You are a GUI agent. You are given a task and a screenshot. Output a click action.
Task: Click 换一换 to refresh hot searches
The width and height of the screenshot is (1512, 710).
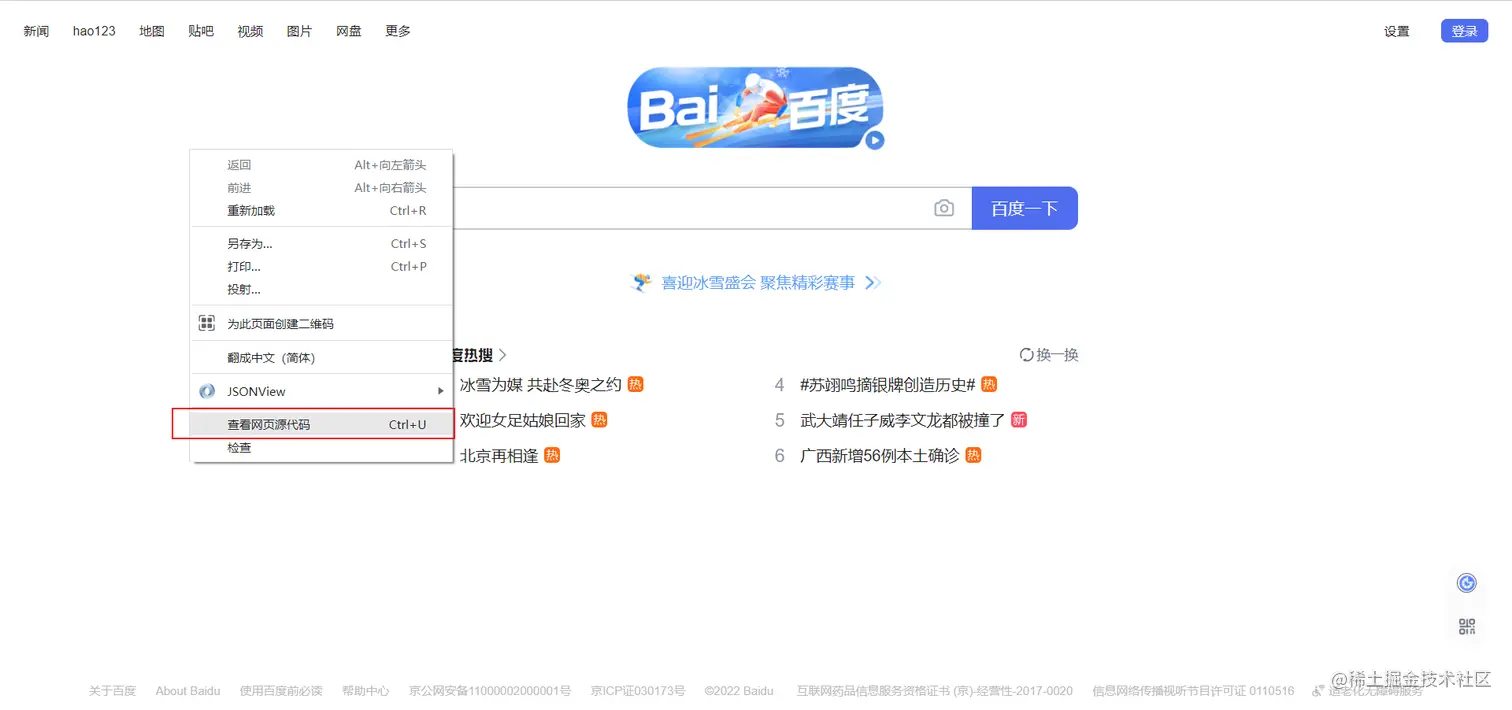click(1057, 355)
